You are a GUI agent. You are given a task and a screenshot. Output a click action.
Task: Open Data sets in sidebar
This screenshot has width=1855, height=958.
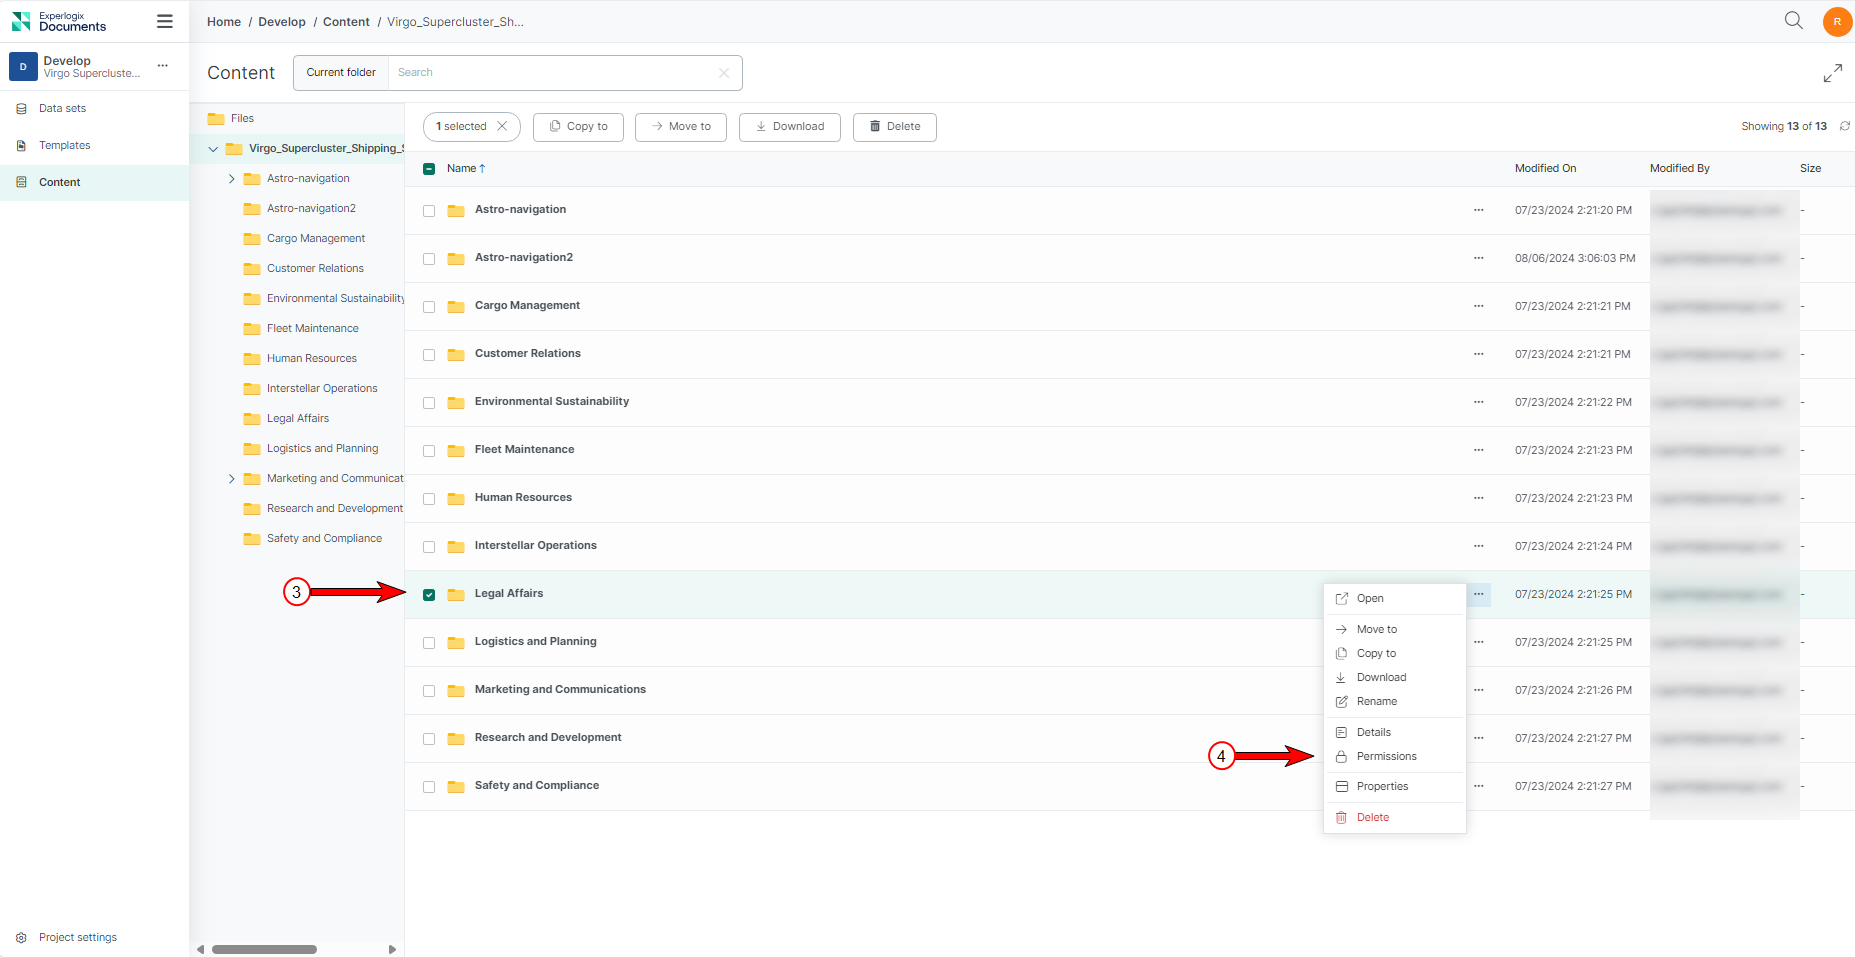coord(62,108)
